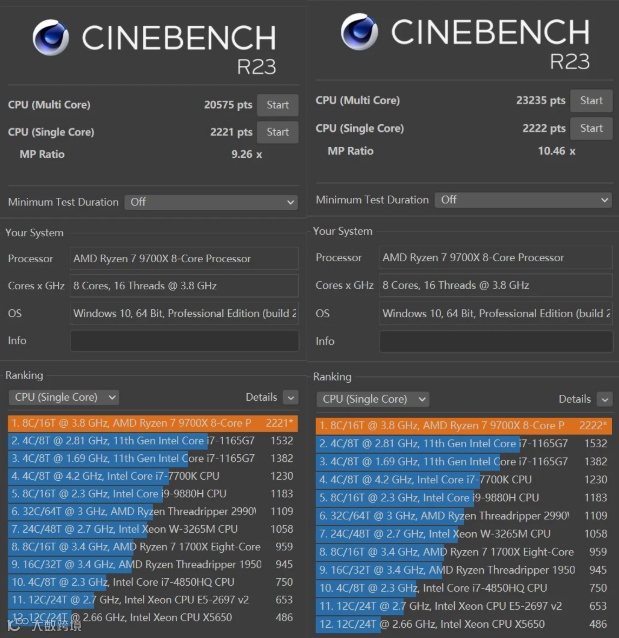Screen dimensions: 619x638
Task: Select Xeon X5650 row in right ranking
Action: tap(464, 624)
